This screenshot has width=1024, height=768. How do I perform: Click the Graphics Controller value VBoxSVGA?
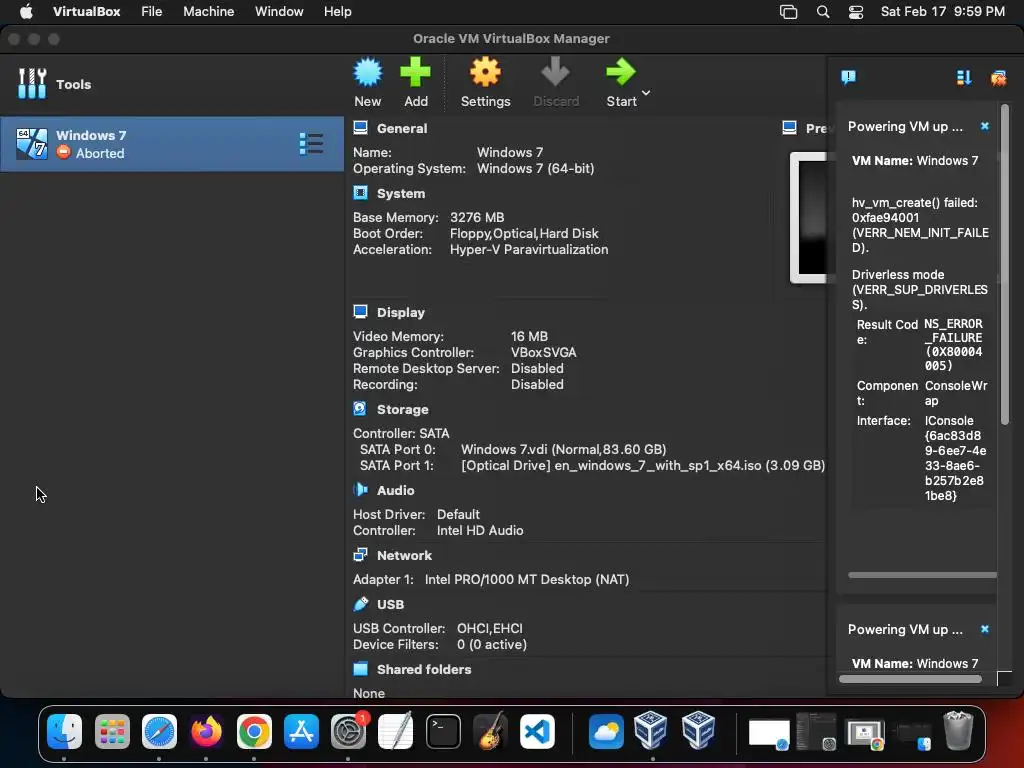[543, 353]
